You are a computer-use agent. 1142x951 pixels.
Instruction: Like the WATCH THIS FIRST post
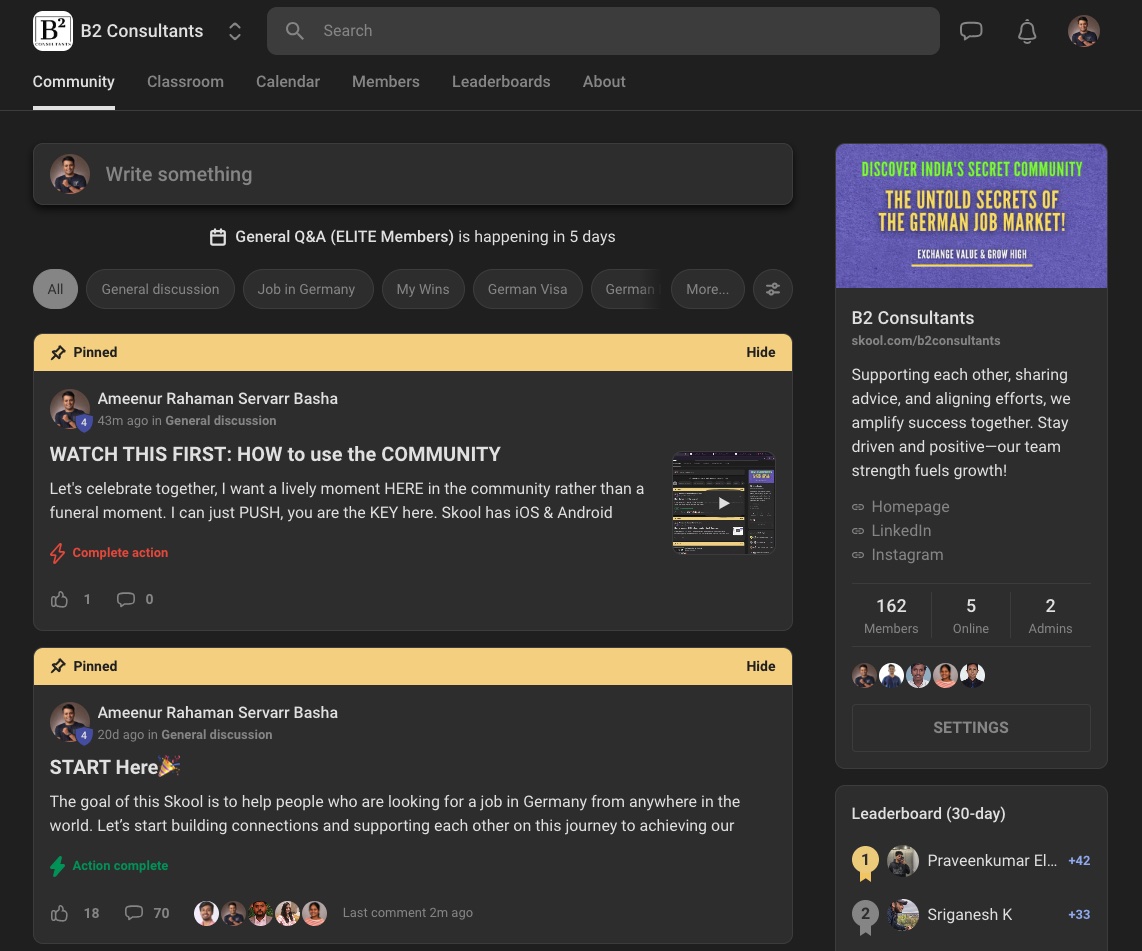60,600
